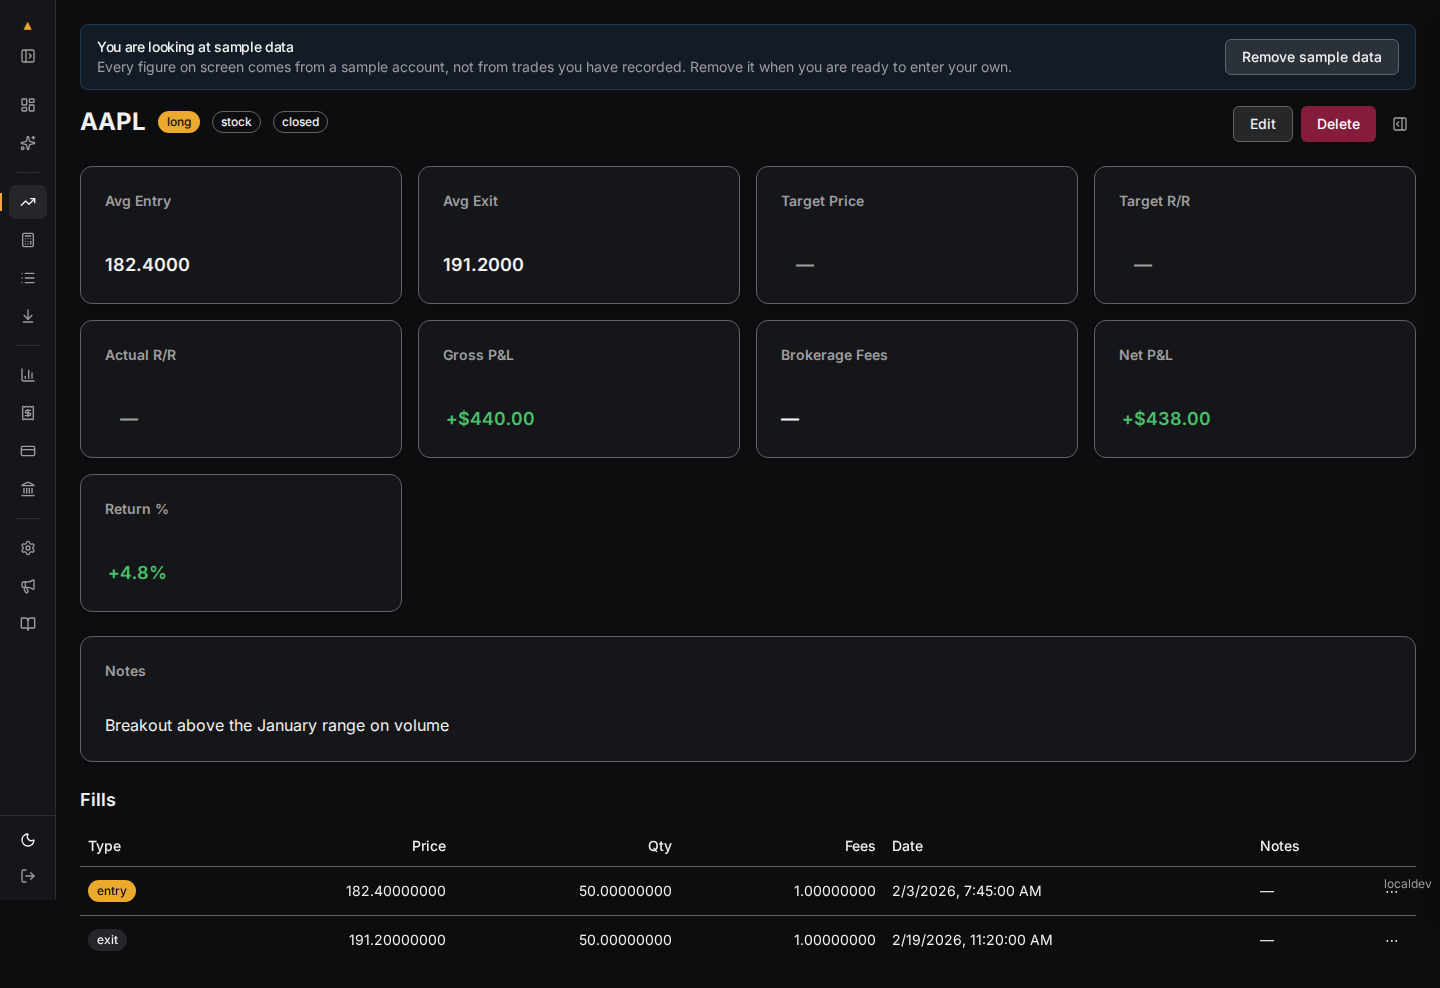
Task: Click the exit fill quantity 50.00000000
Action: [625, 940]
